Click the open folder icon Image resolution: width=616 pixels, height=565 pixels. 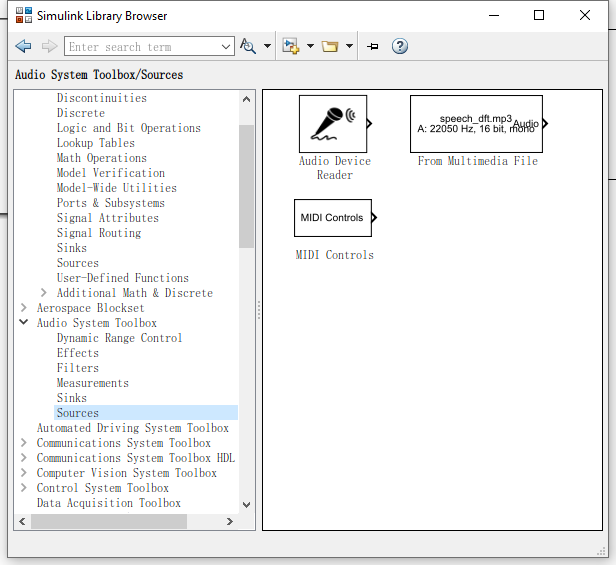(x=330, y=46)
